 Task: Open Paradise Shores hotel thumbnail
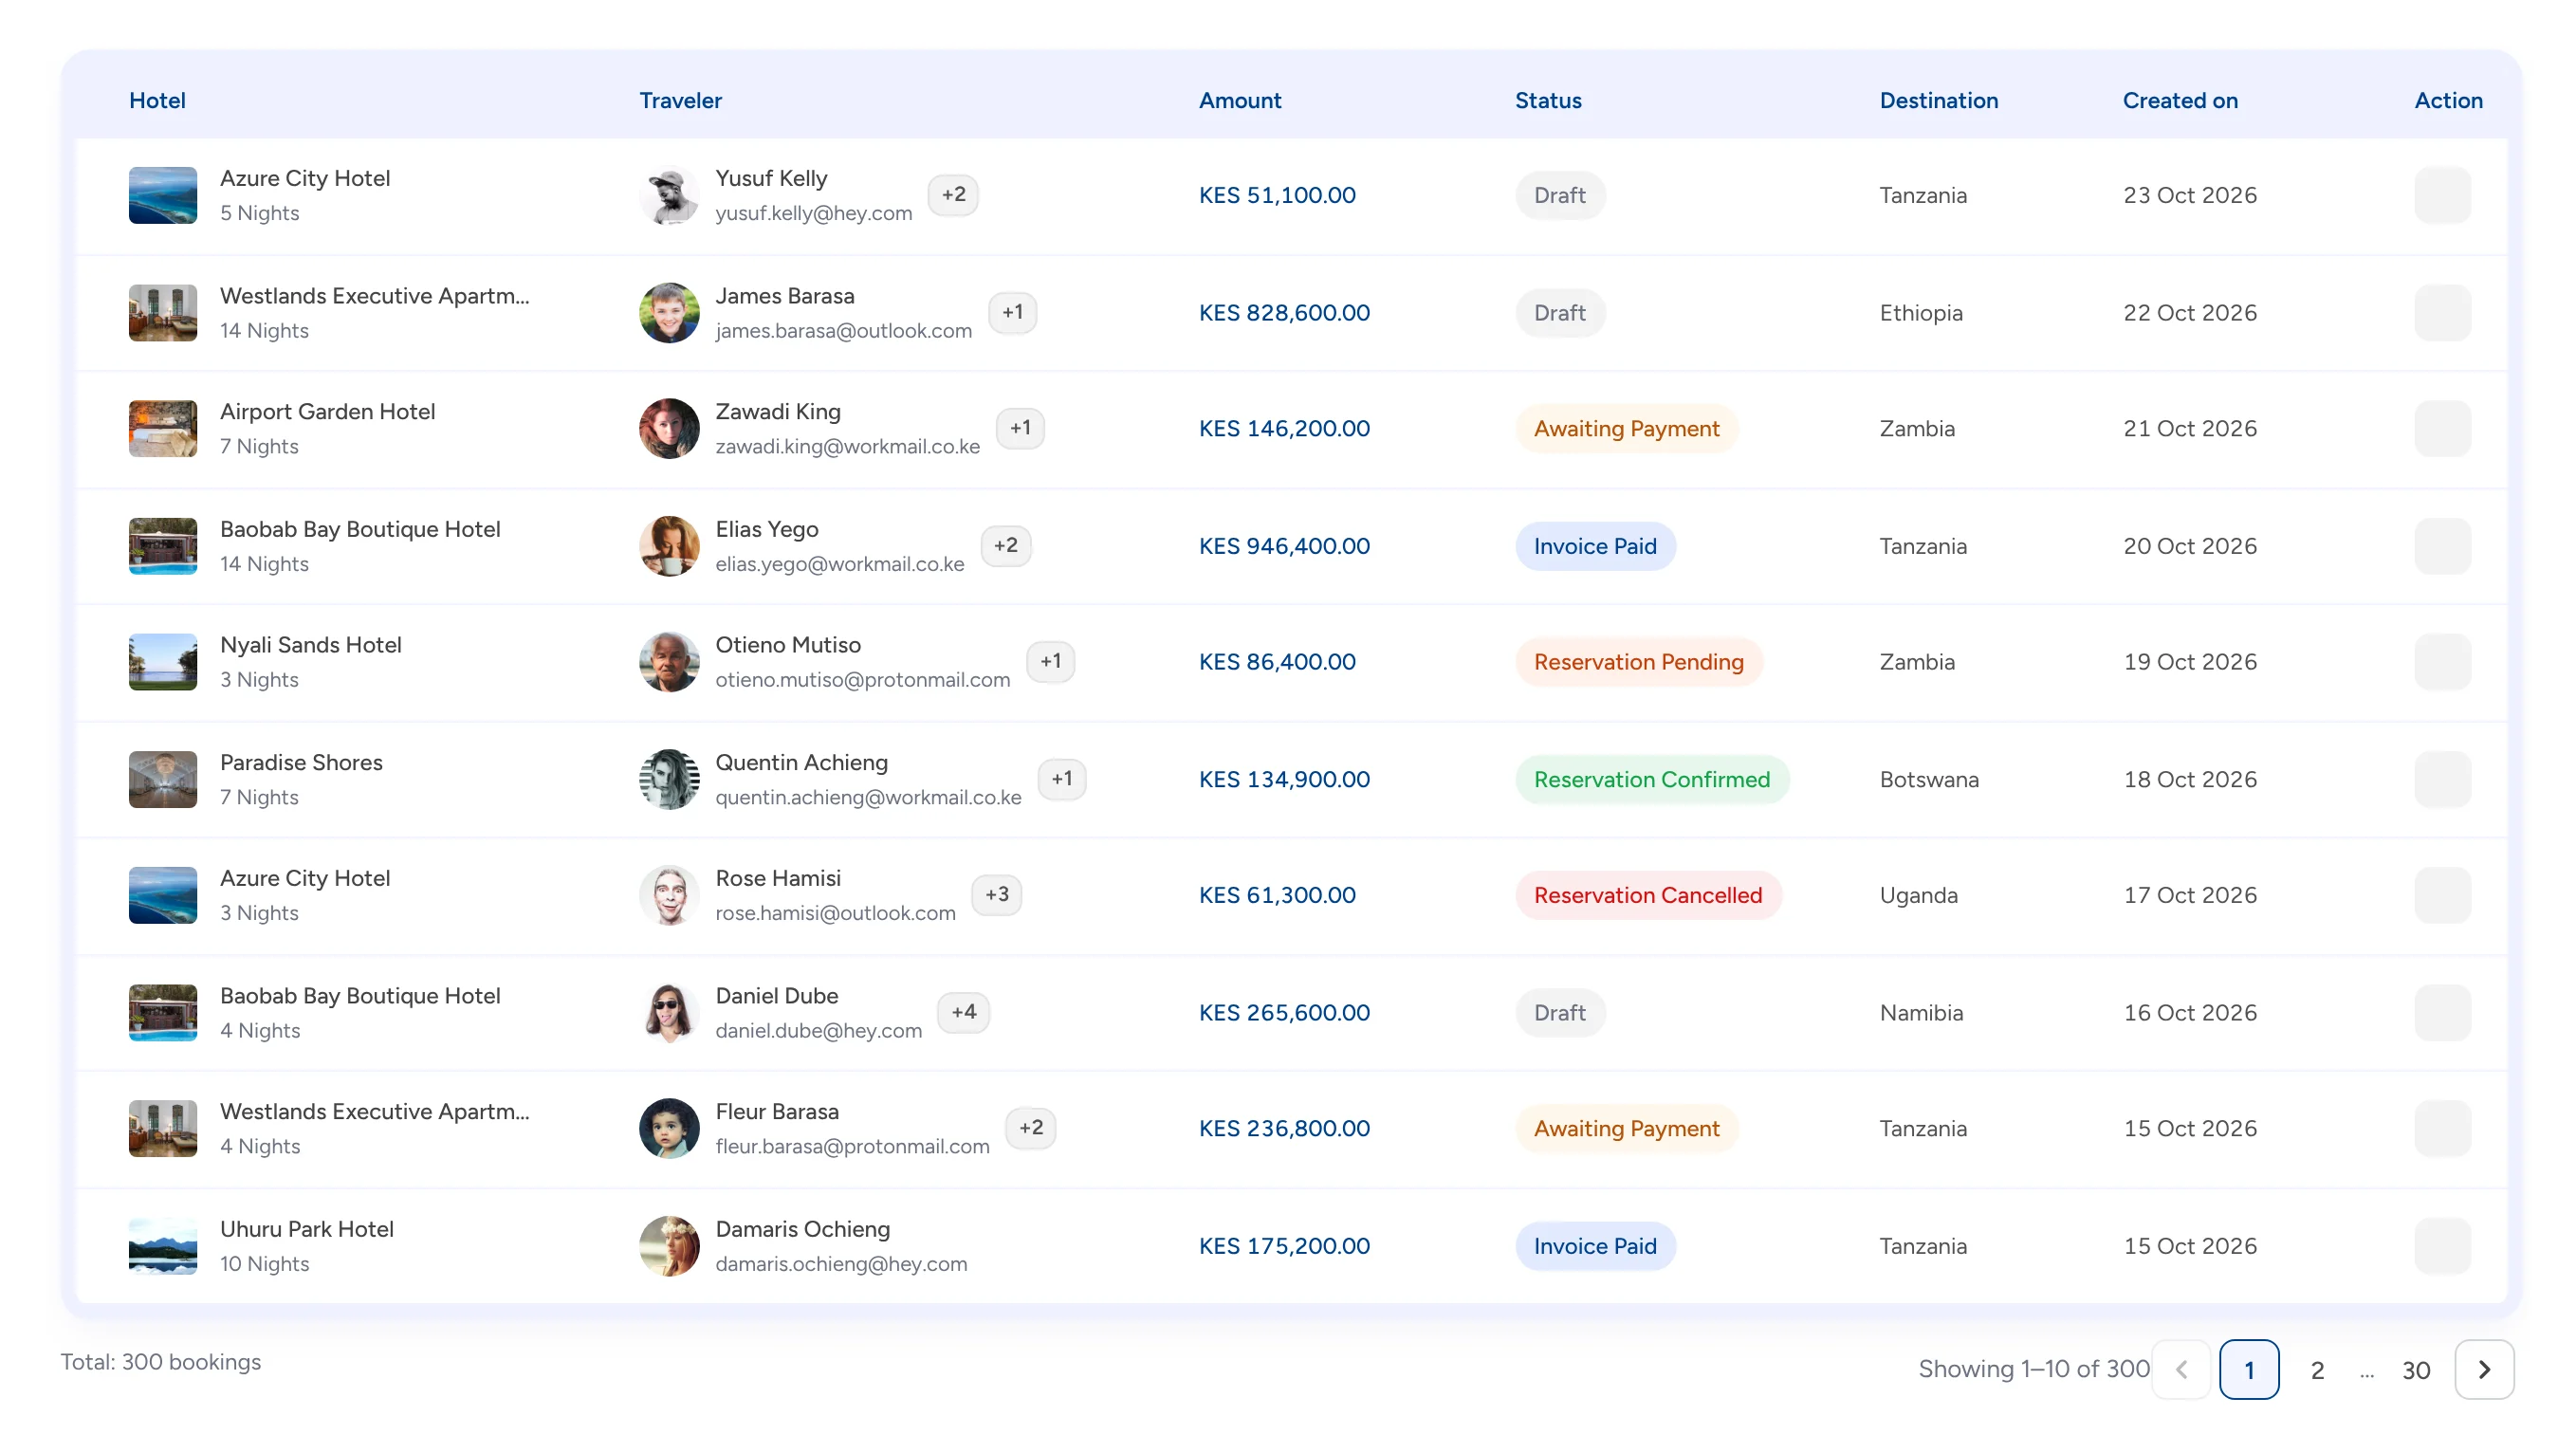click(x=163, y=779)
